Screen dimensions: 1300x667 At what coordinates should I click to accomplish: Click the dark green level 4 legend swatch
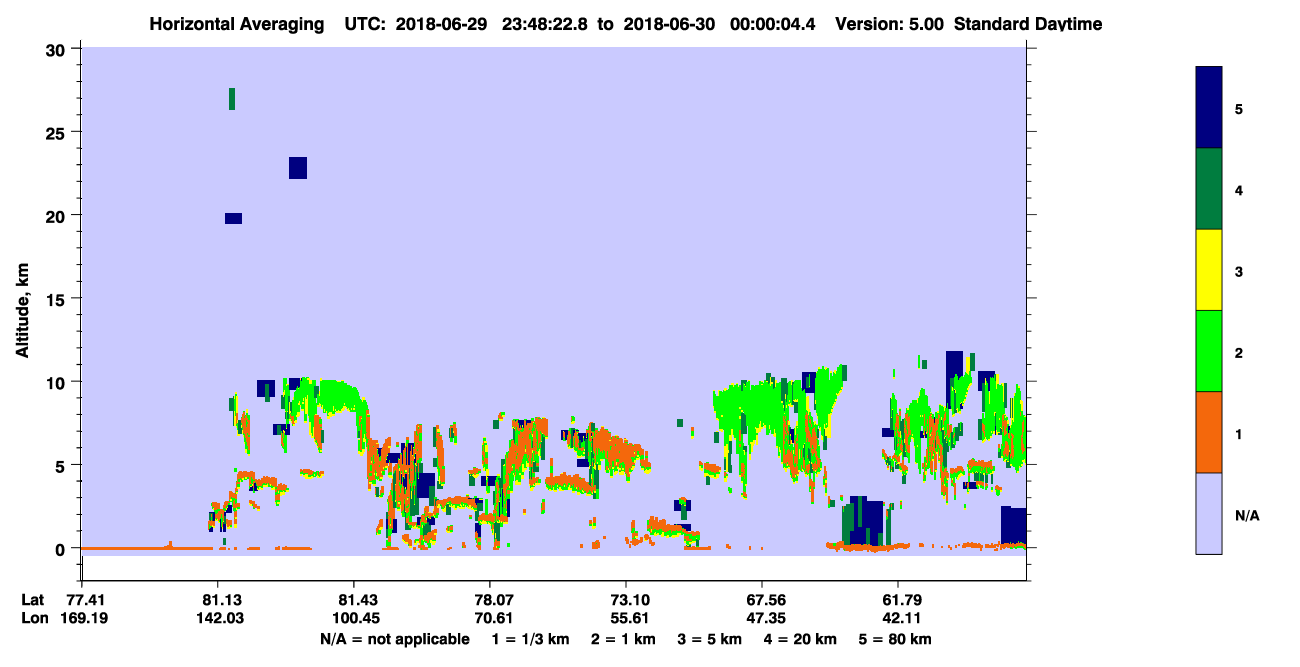[1209, 190]
